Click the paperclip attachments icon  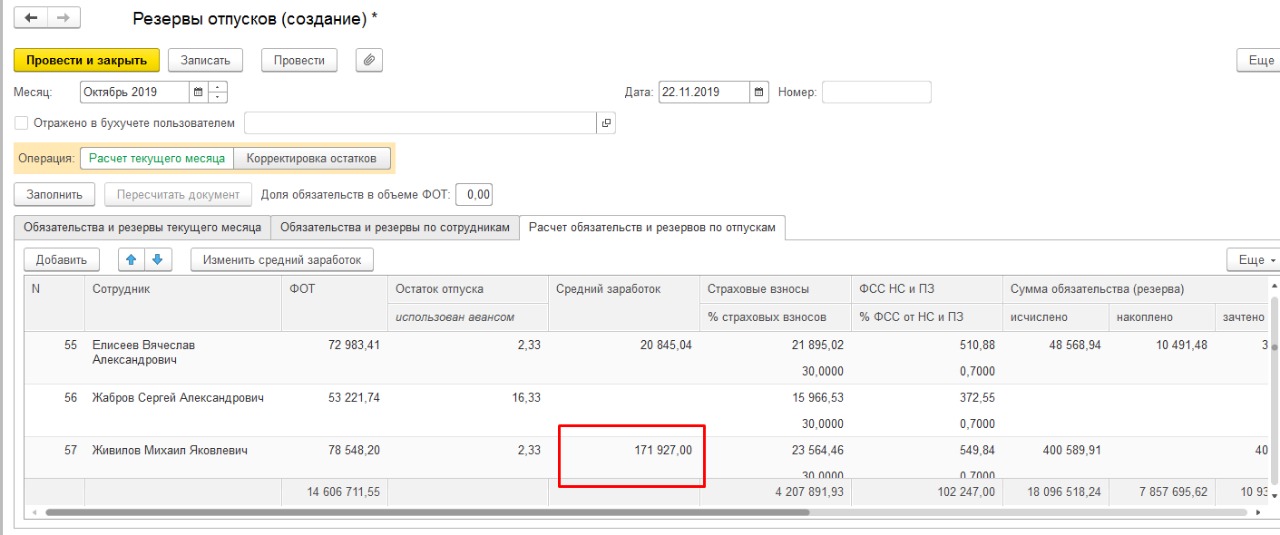coord(369,60)
